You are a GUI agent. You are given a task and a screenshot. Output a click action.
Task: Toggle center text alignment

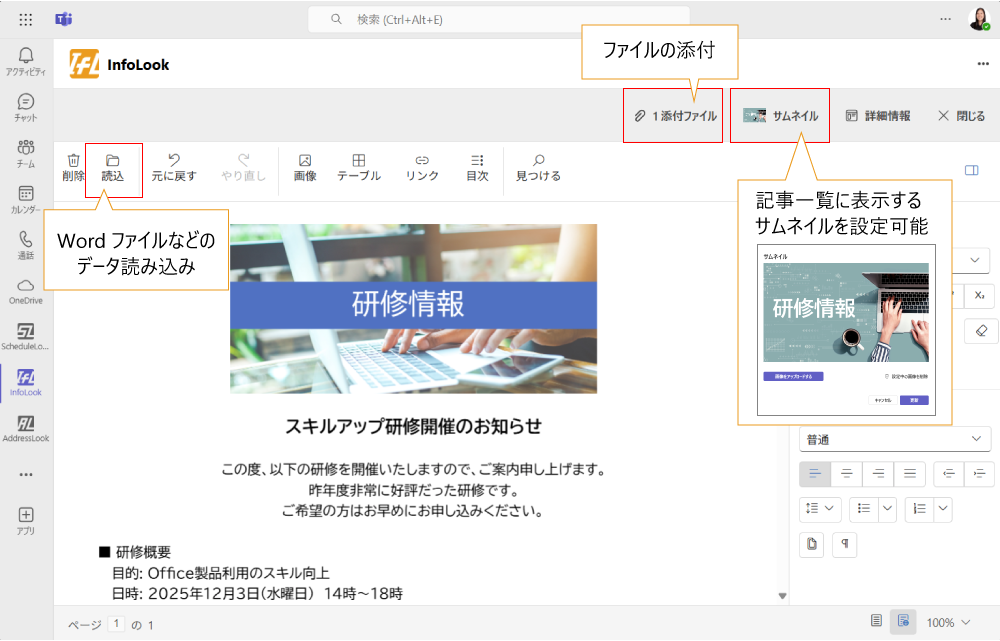tap(846, 474)
